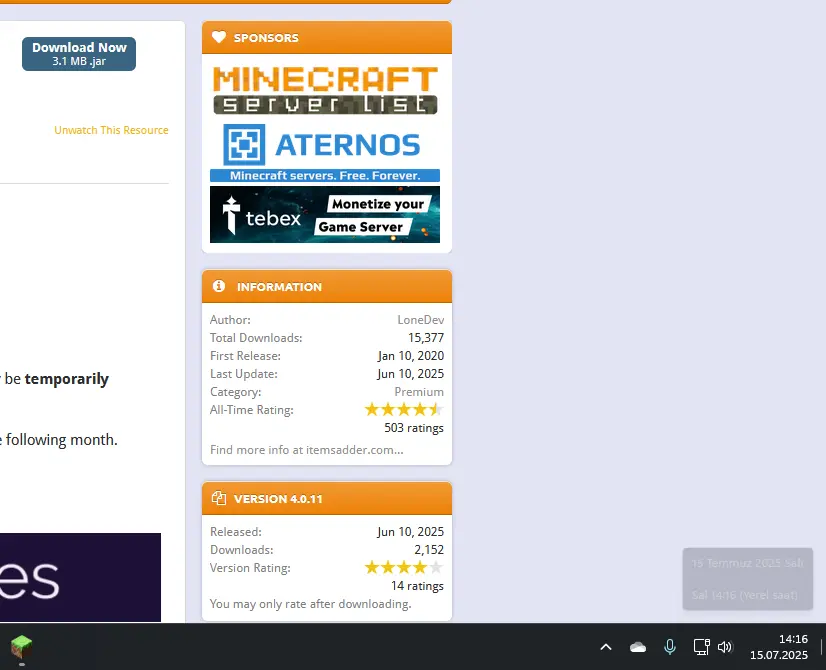
Task: Click the cloud icon in system tray
Action: pos(638,647)
